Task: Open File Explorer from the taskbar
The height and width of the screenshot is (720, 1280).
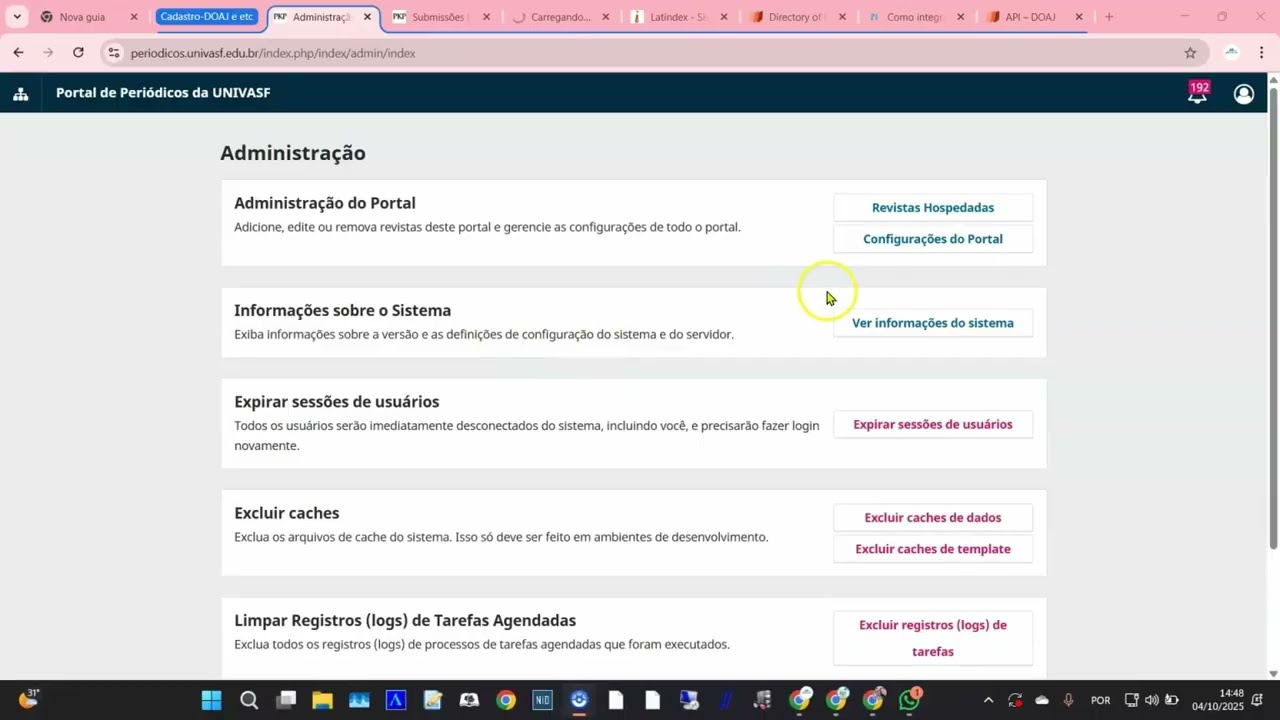Action: coord(322,700)
